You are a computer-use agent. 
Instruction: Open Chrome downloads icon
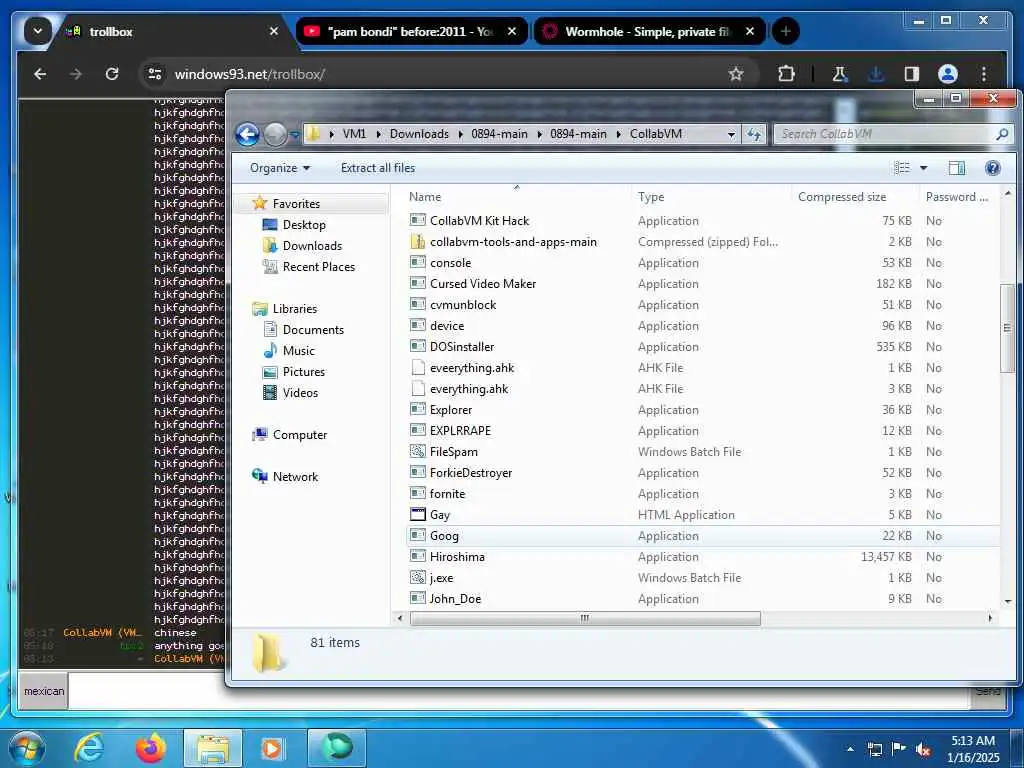[x=876, y=74]
